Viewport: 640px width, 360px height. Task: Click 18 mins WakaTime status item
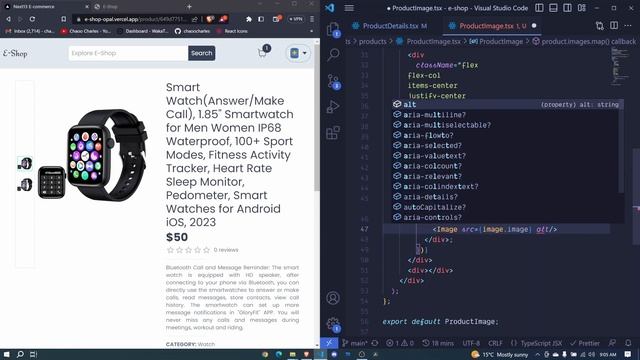point(438,343)
